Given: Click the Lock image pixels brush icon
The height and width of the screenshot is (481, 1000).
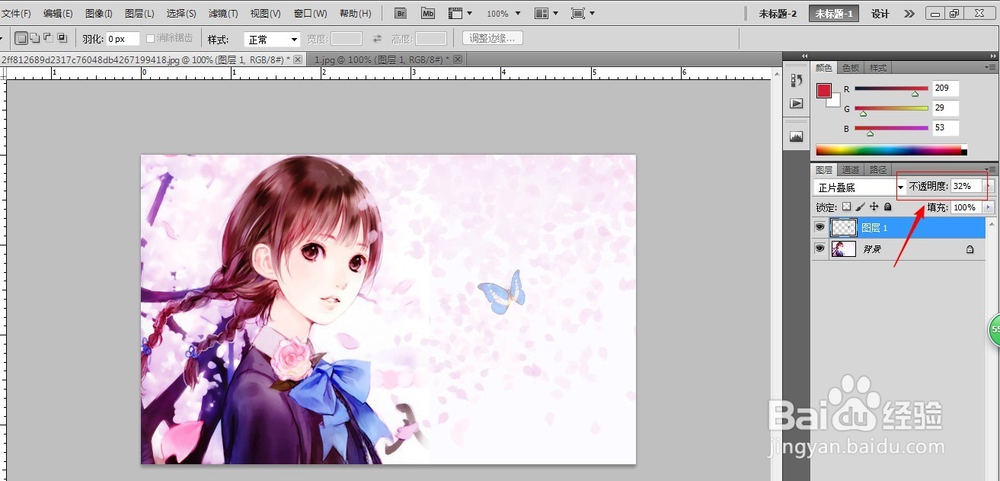Looking at the screenshot, I should pyautogui.click(x=860, y=207).
